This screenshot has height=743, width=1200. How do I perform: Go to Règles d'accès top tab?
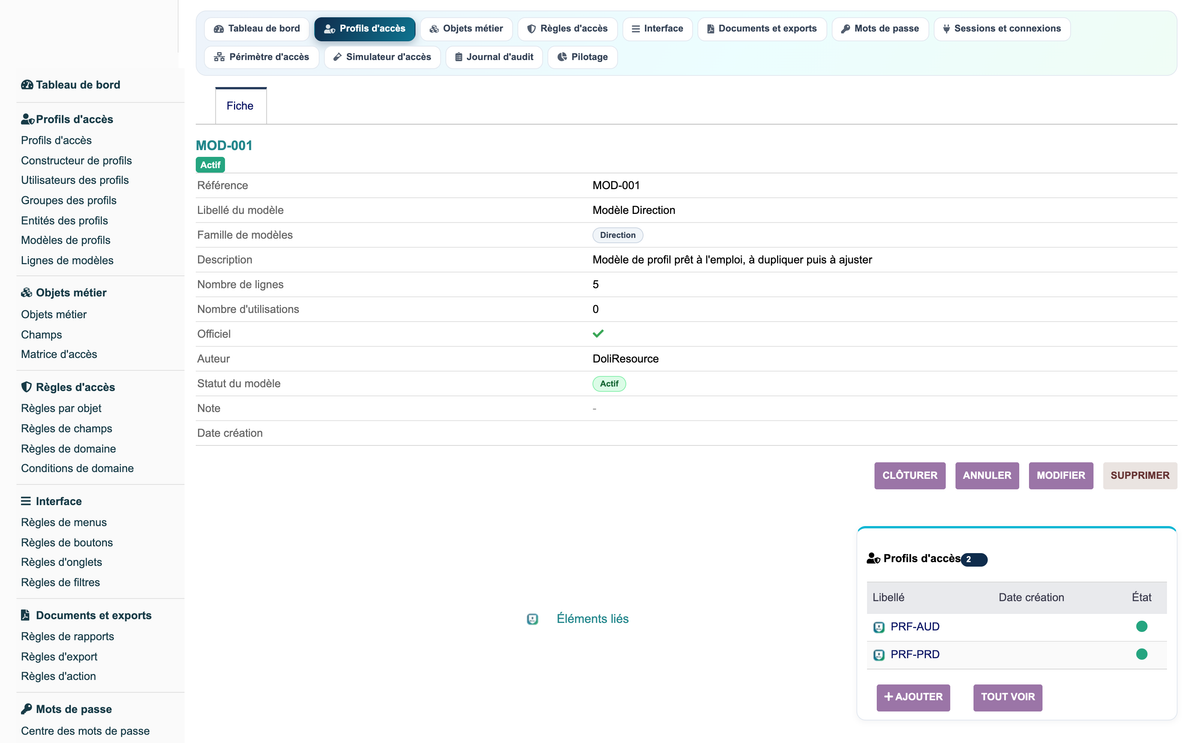click(x=567, y=29)
